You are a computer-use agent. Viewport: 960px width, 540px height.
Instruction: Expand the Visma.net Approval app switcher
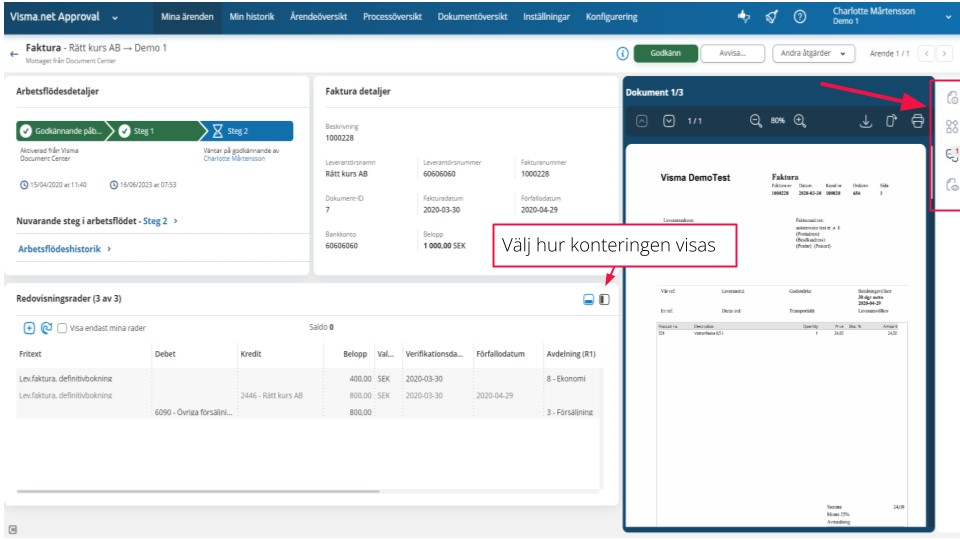[x=114, y=18]
